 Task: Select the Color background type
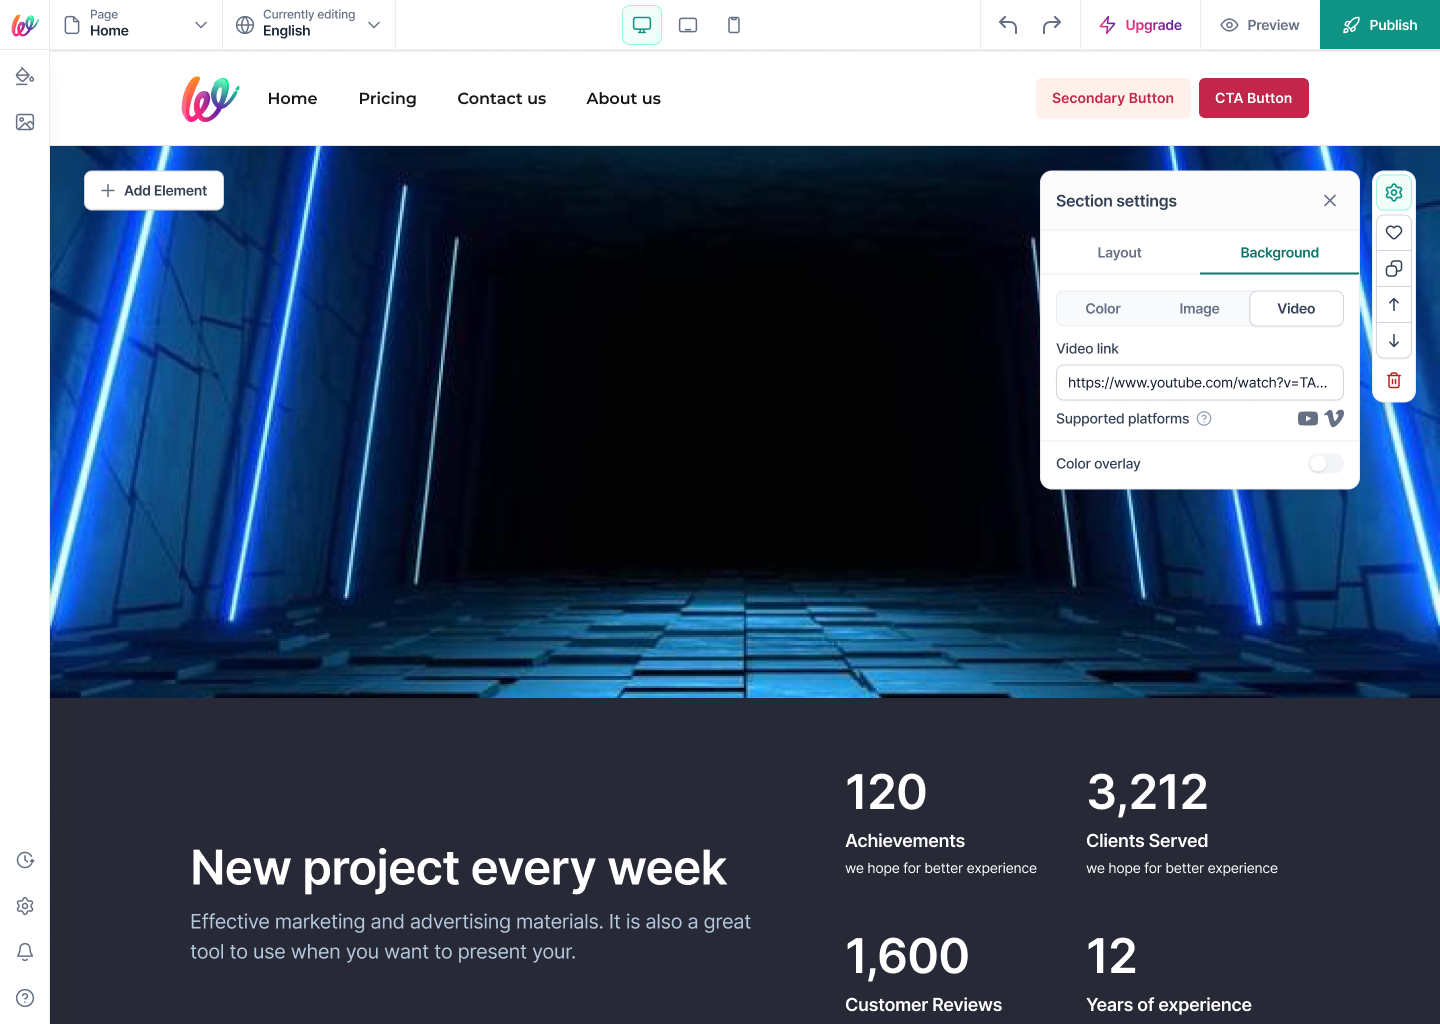[x=1103, y=309]
